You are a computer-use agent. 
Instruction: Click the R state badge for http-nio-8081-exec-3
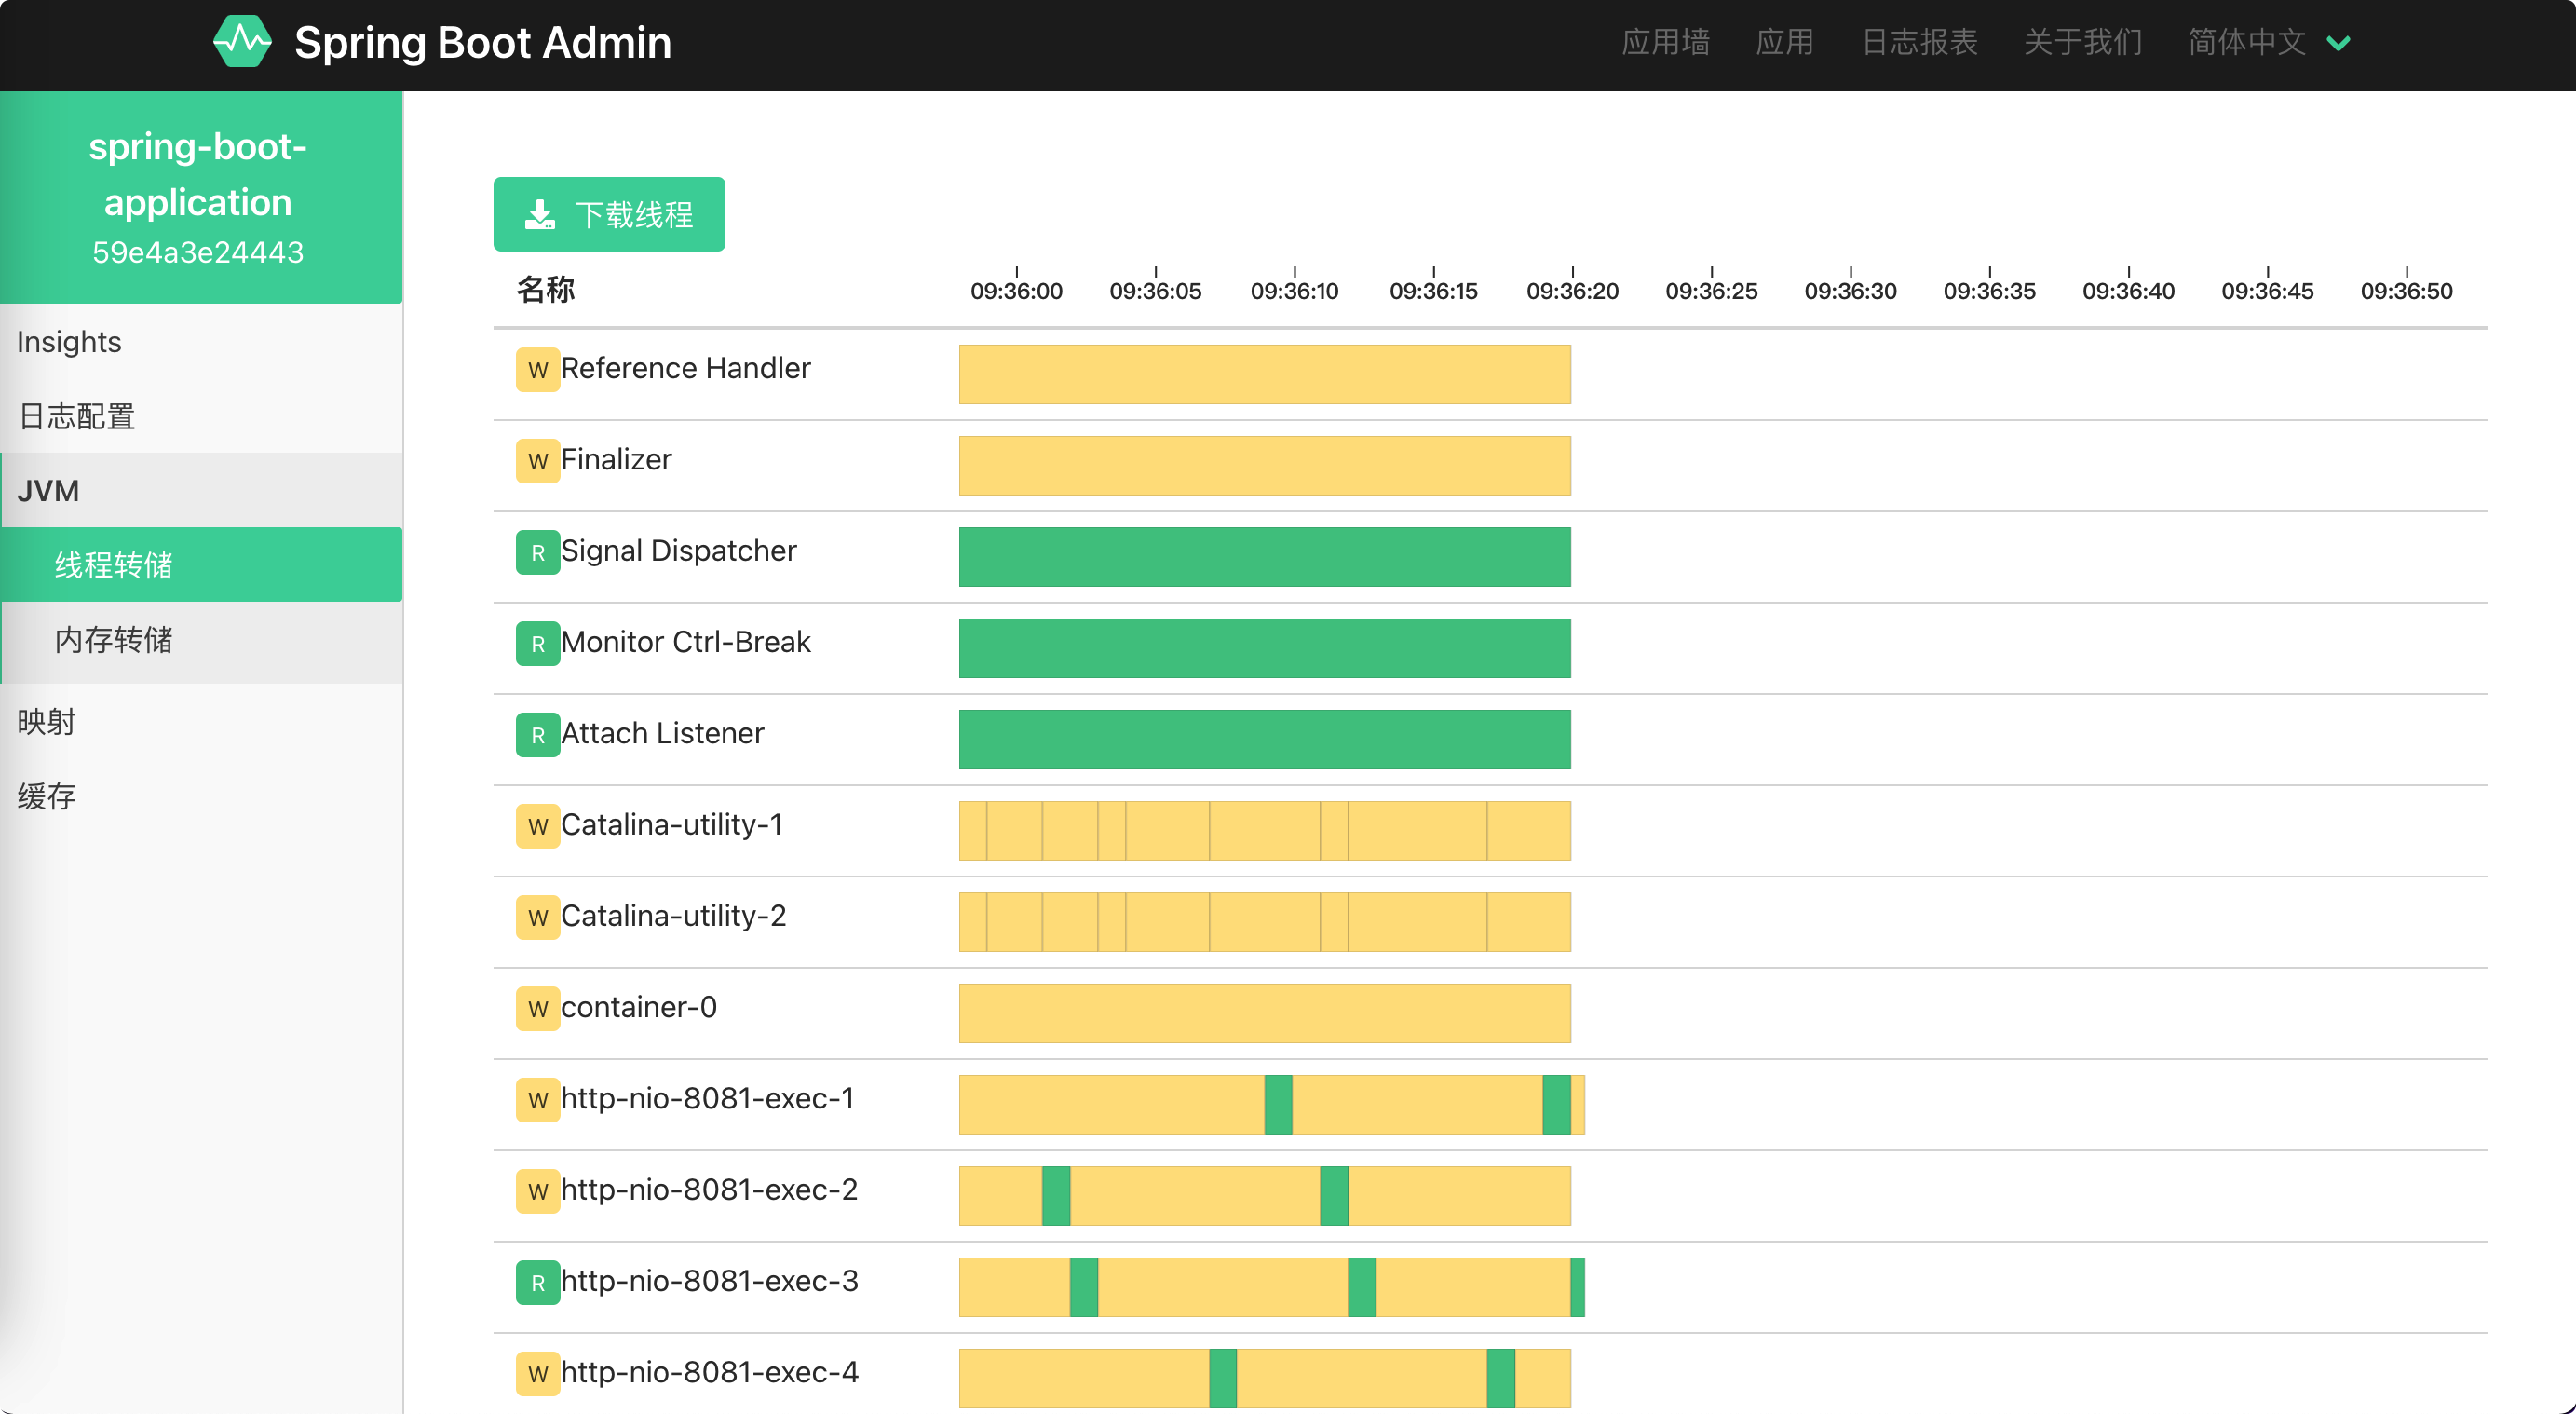point(538,1282)
